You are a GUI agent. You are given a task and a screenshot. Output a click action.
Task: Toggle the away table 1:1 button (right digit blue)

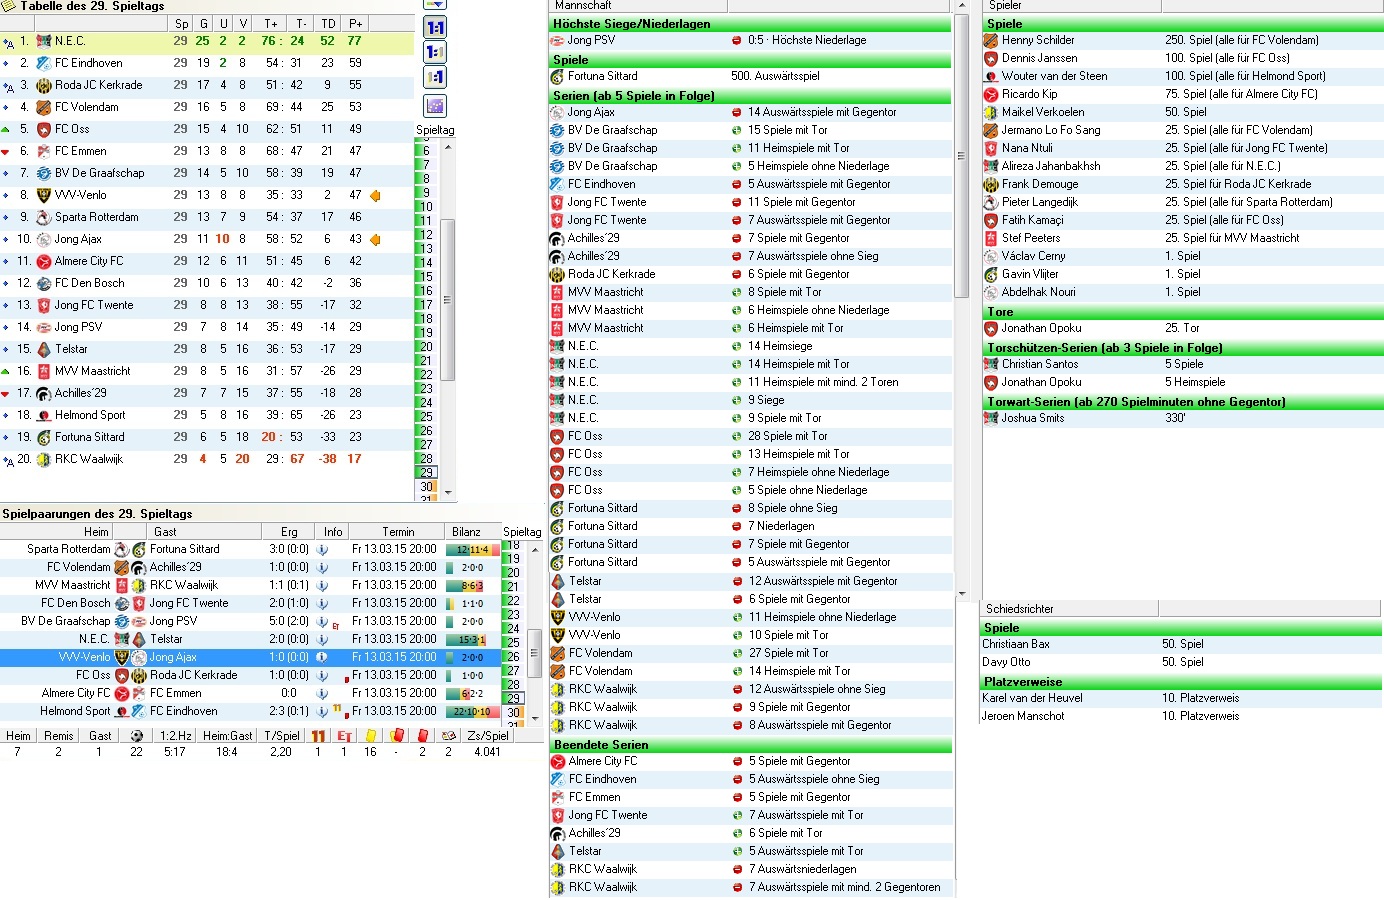(x=435, y=77)
